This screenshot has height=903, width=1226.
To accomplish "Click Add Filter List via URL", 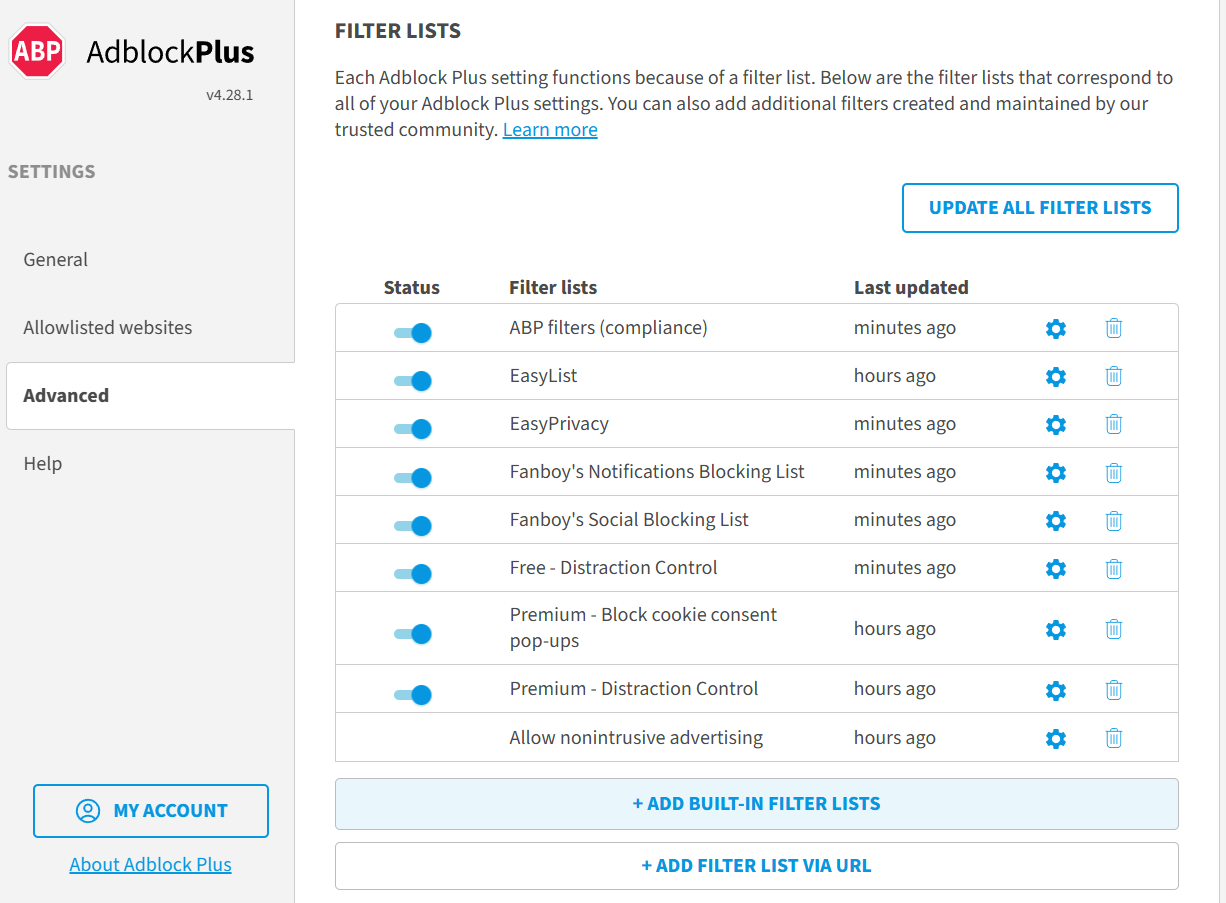I will pyautogui.click(x=756, y=866).
